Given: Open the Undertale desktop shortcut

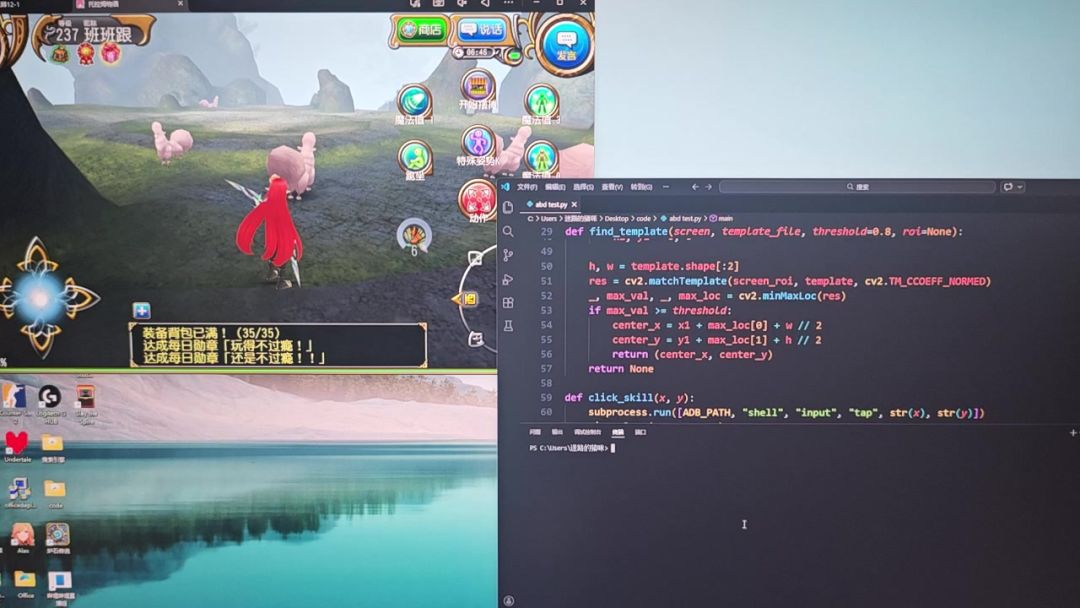Looking at the screenshot, I should point(17,444).
